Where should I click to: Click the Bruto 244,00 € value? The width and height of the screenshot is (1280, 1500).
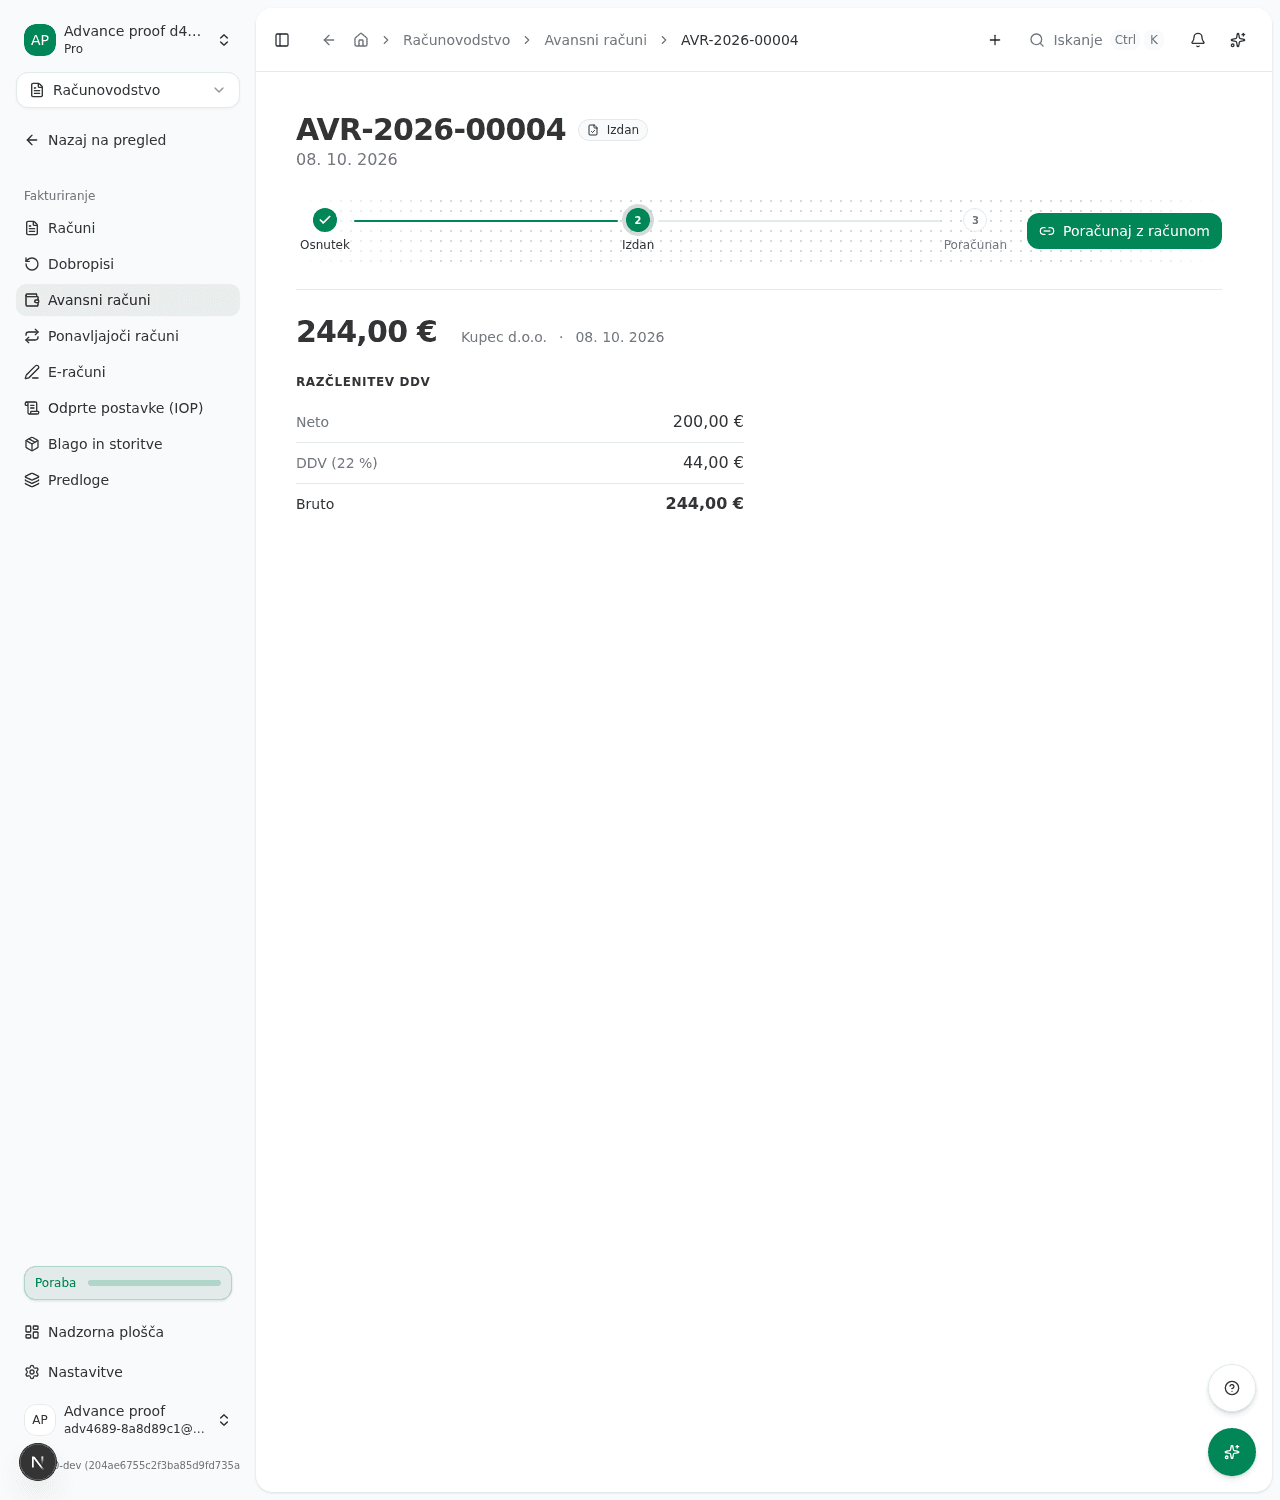(x=704, y=504)
